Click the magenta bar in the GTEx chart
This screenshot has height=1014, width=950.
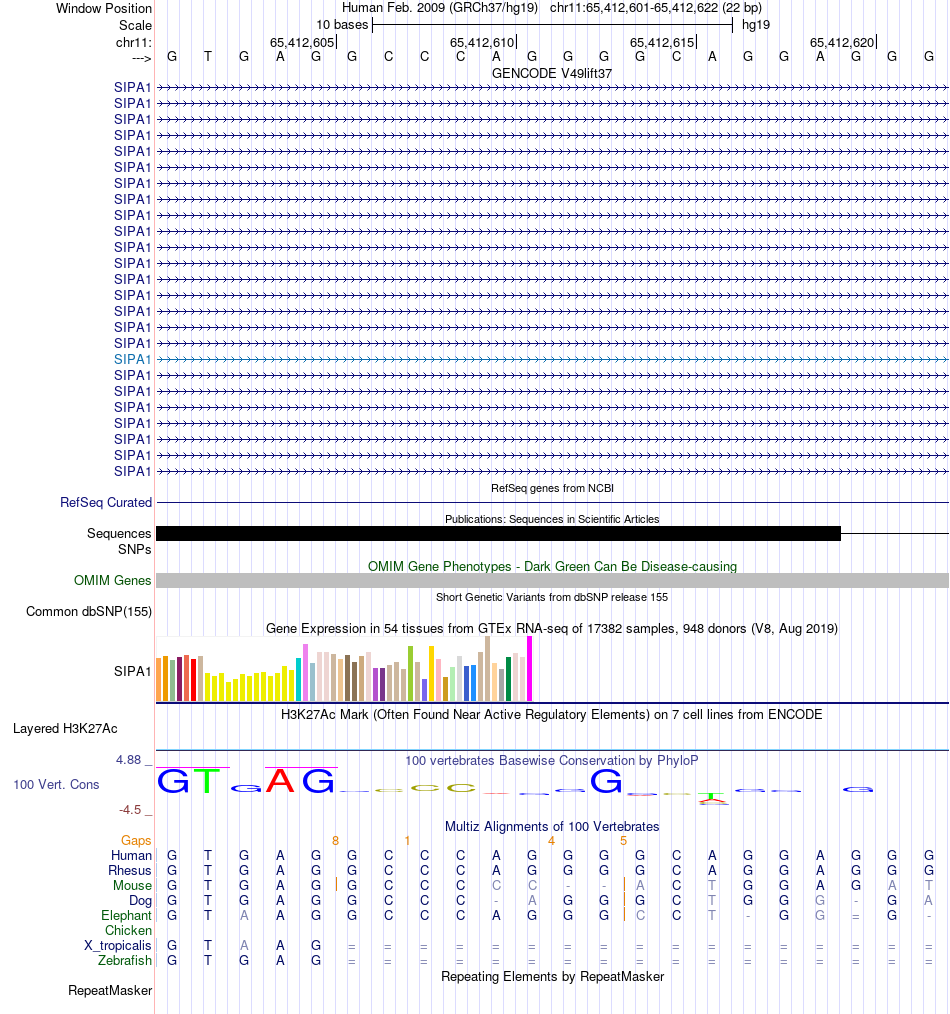(530, 669)
